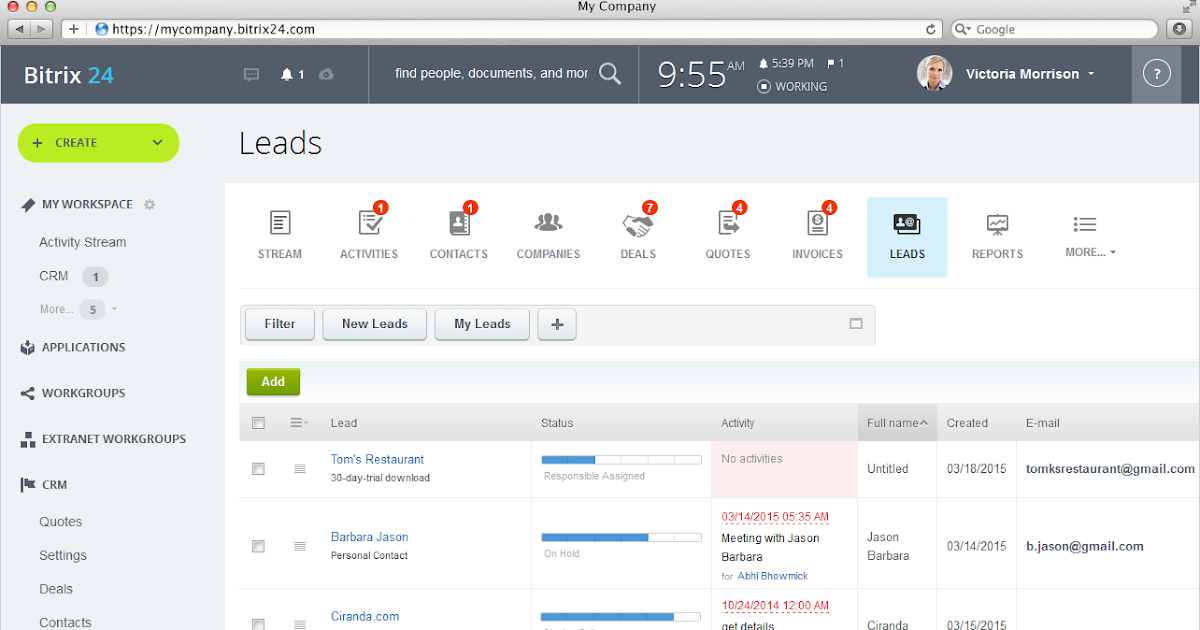The height and width of the screenshot is (630, 1200).
Task: Open Victoria Morrison user menu arrow
Action: 1091,74
